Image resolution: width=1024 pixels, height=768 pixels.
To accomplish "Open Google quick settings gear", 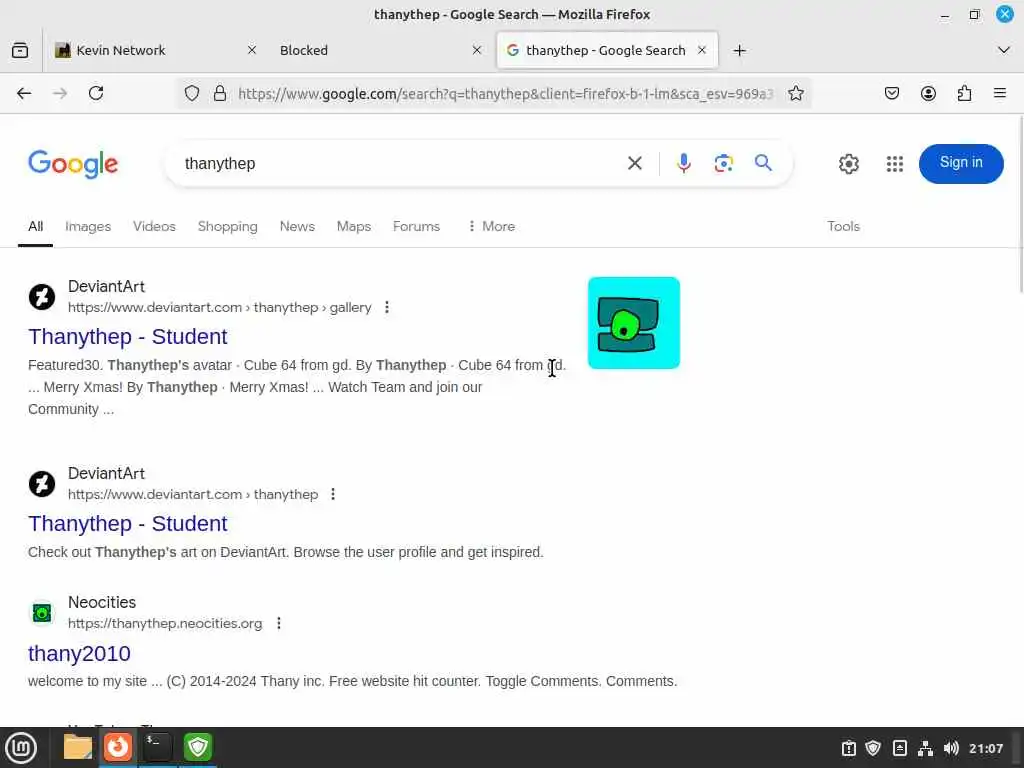I will 848,164.
